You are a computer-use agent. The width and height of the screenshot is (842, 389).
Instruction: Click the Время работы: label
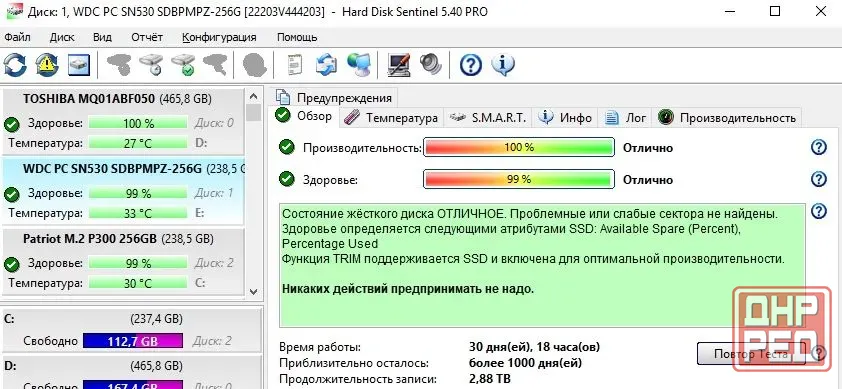(320, 347)
